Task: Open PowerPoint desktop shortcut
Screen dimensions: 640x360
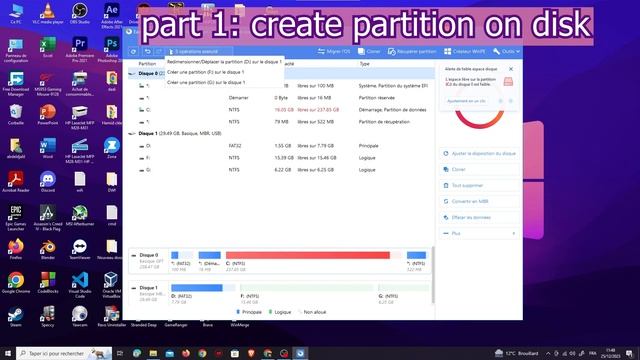Action: [48, 115]
